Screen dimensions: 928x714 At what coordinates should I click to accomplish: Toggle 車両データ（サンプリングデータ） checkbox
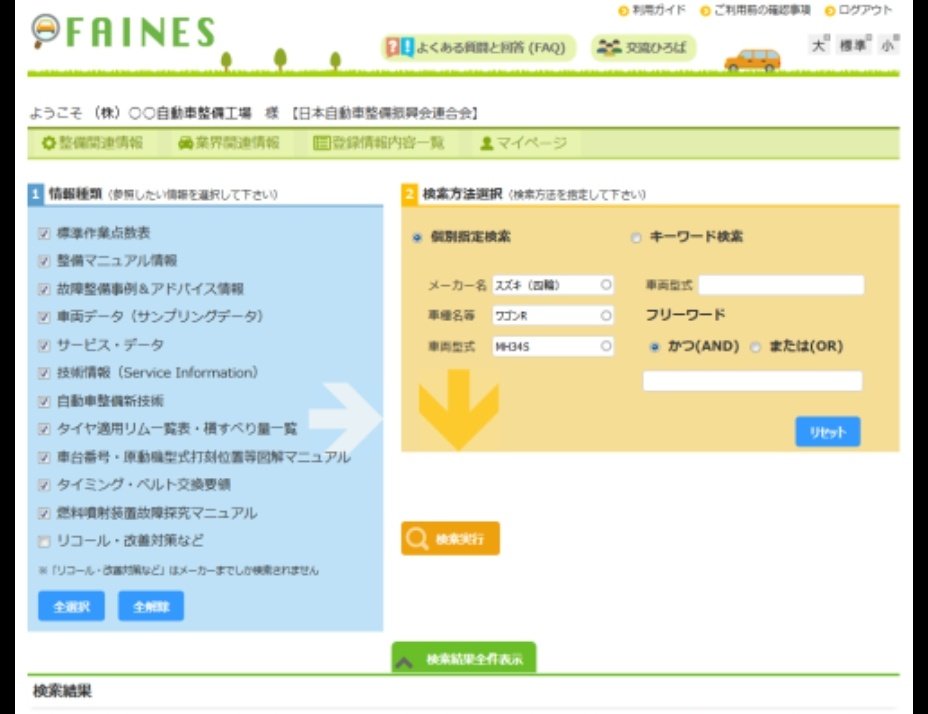44,317
